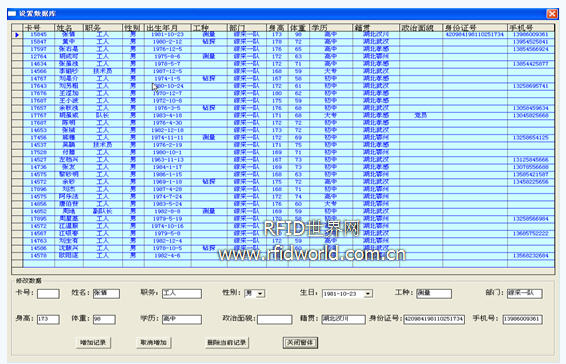Viewport: 566px width, 364px height.
Task: Click the 删除当前记录 button
Action: click(227, 342)
